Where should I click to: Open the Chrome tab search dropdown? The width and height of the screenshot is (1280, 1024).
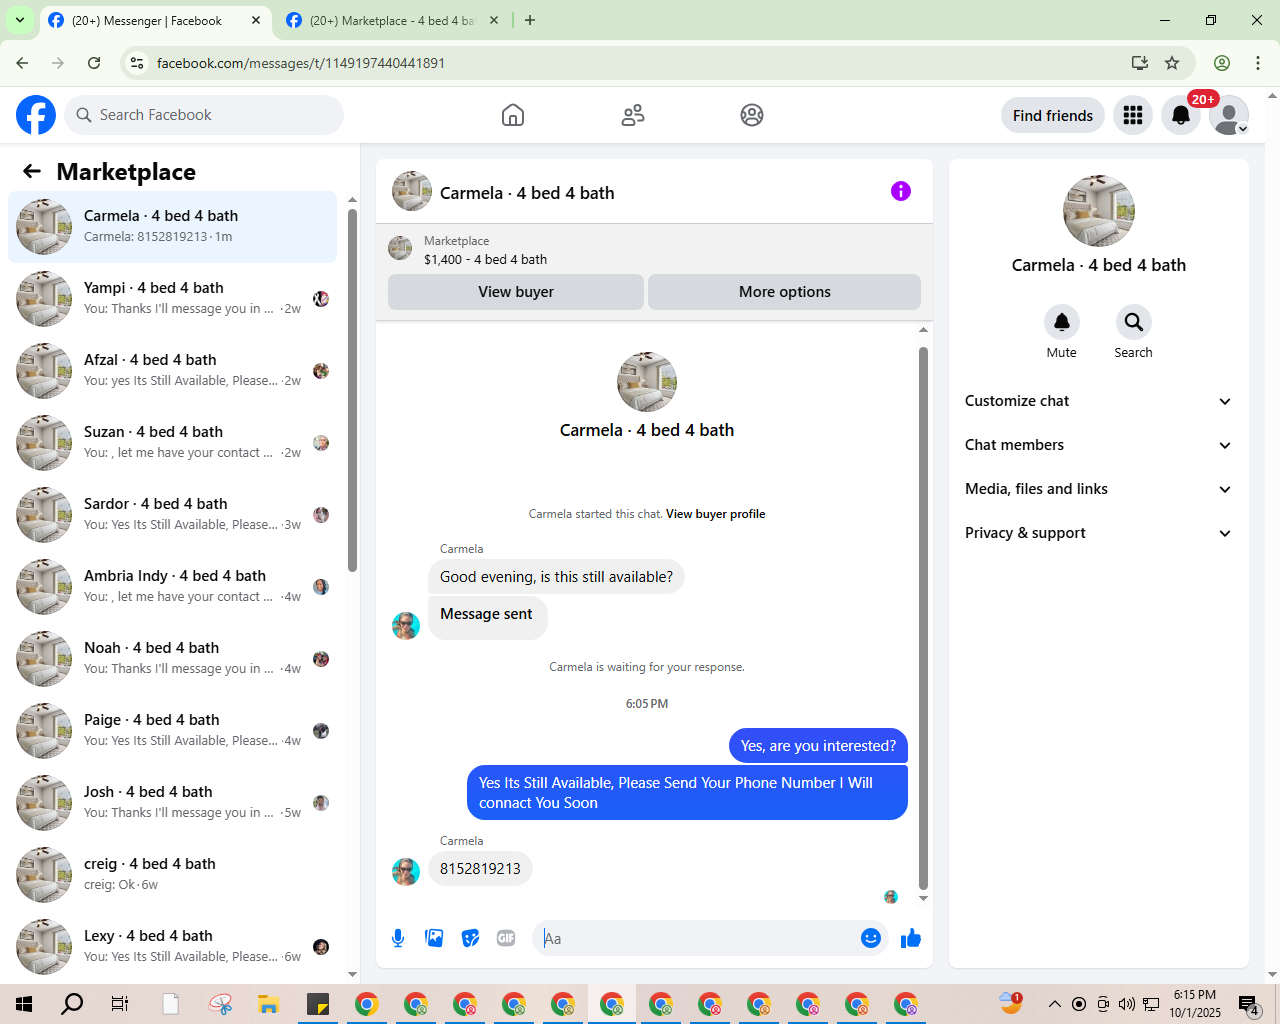pos(20,20)
